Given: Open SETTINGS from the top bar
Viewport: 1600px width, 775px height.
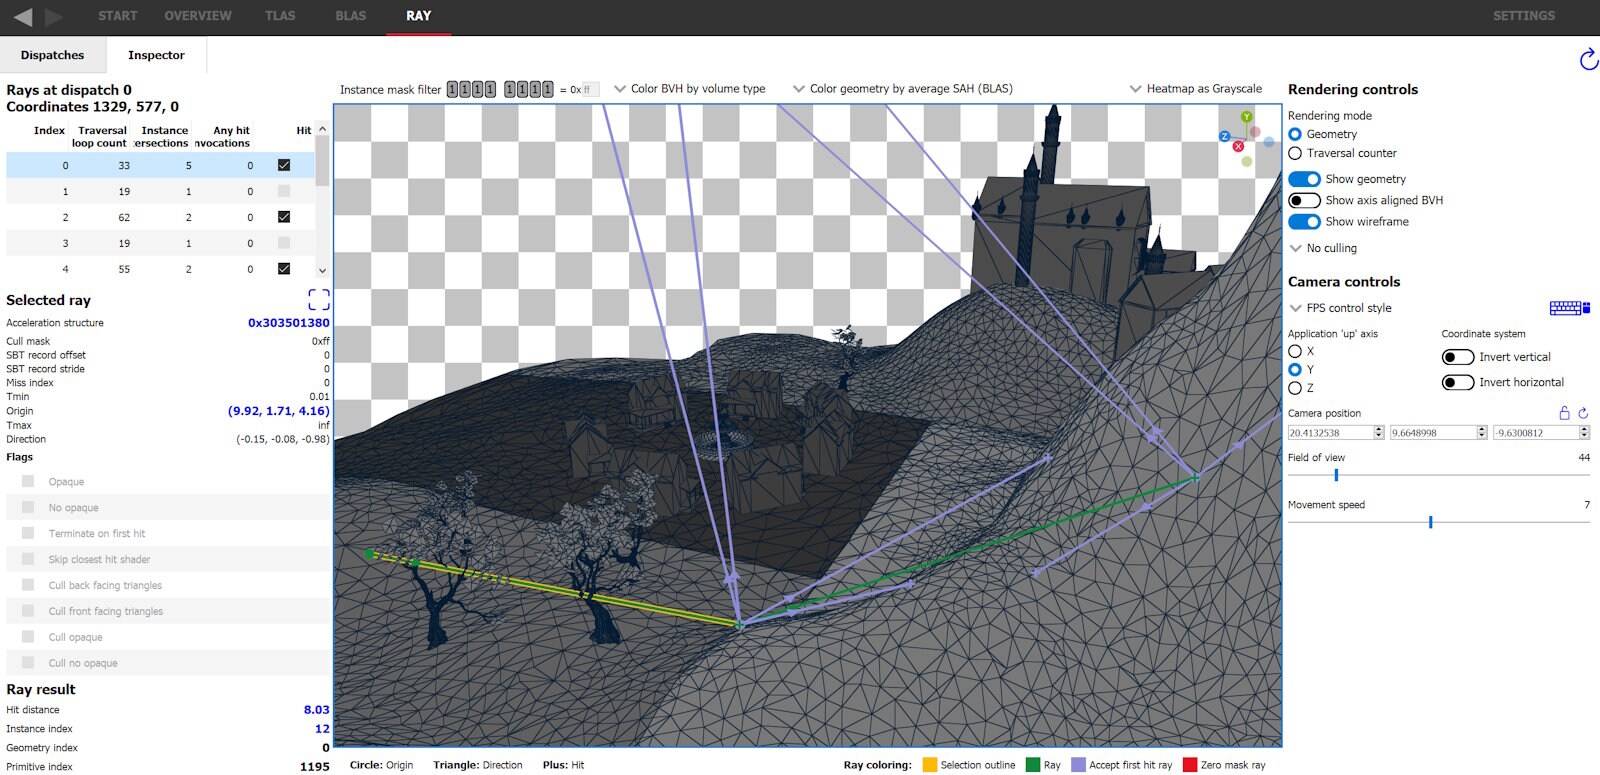Looking at the screenshot, I should coord(1523,16).
